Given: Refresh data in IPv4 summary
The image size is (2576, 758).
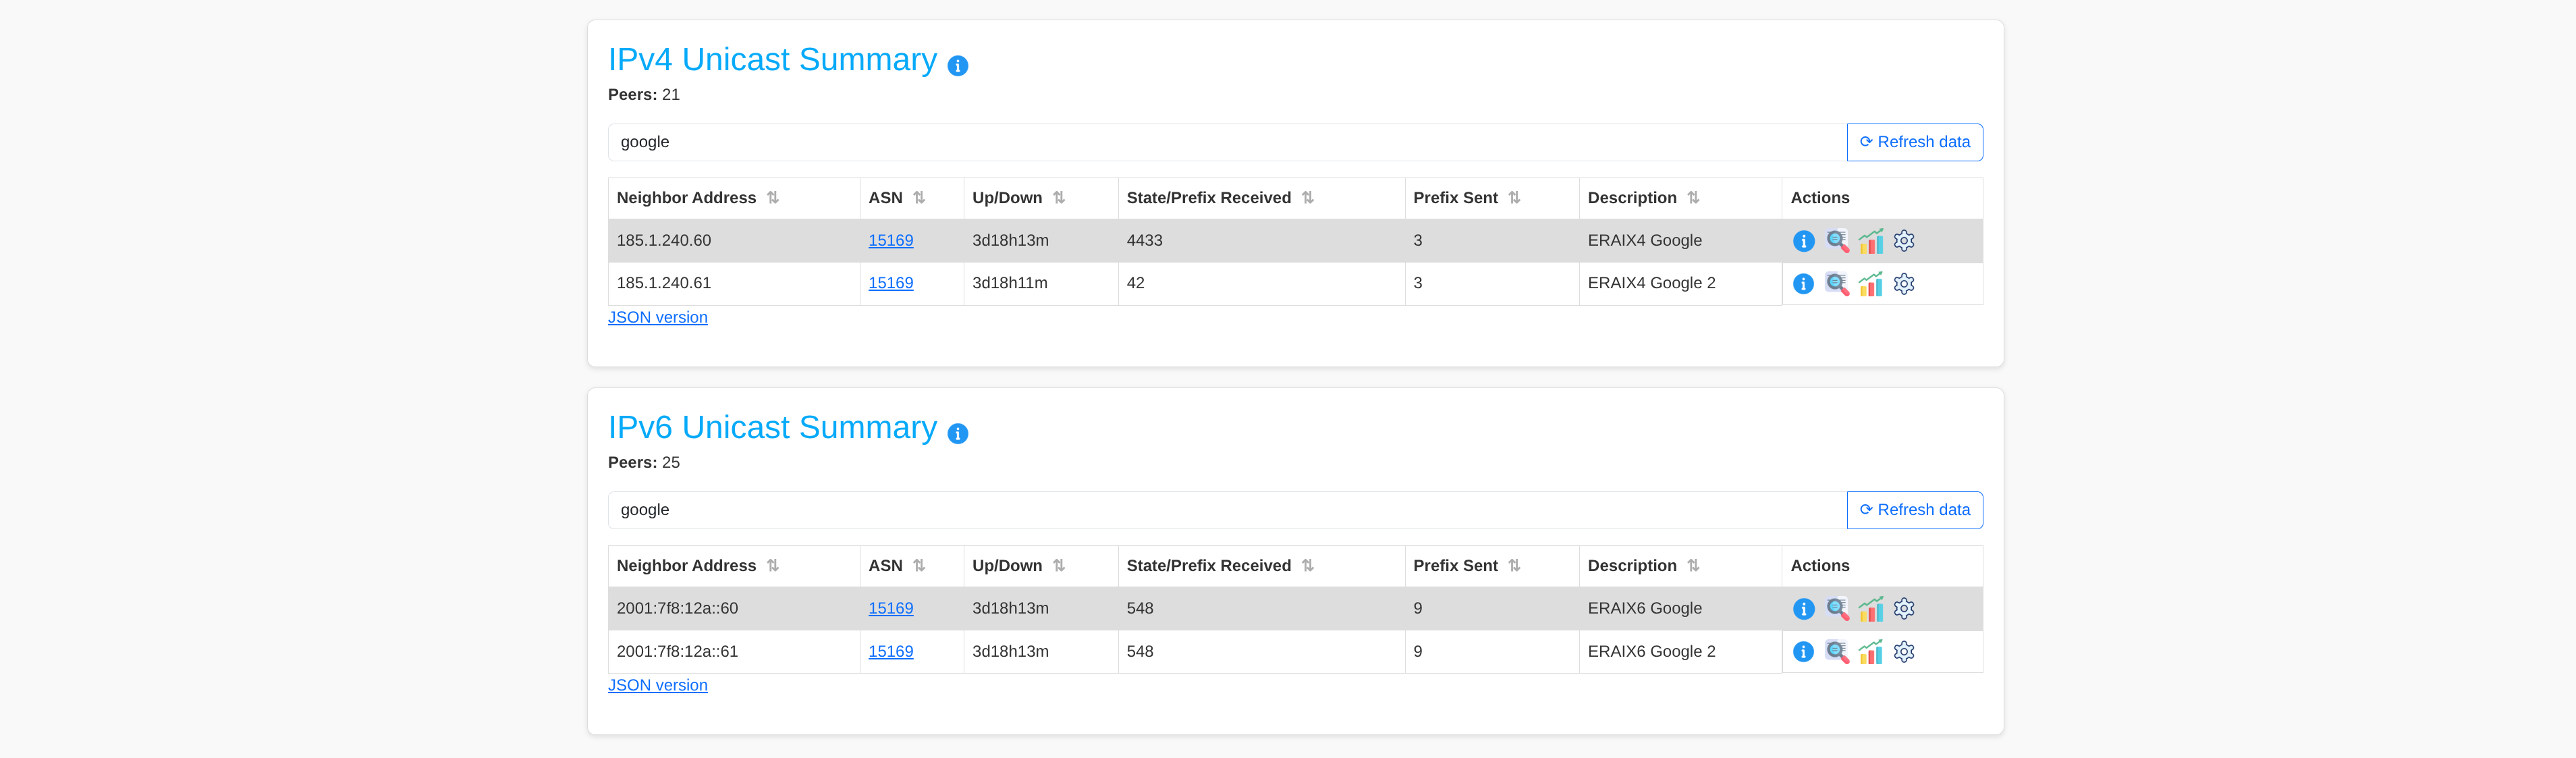Looking at the screenshot, I should click(1914, 142).
